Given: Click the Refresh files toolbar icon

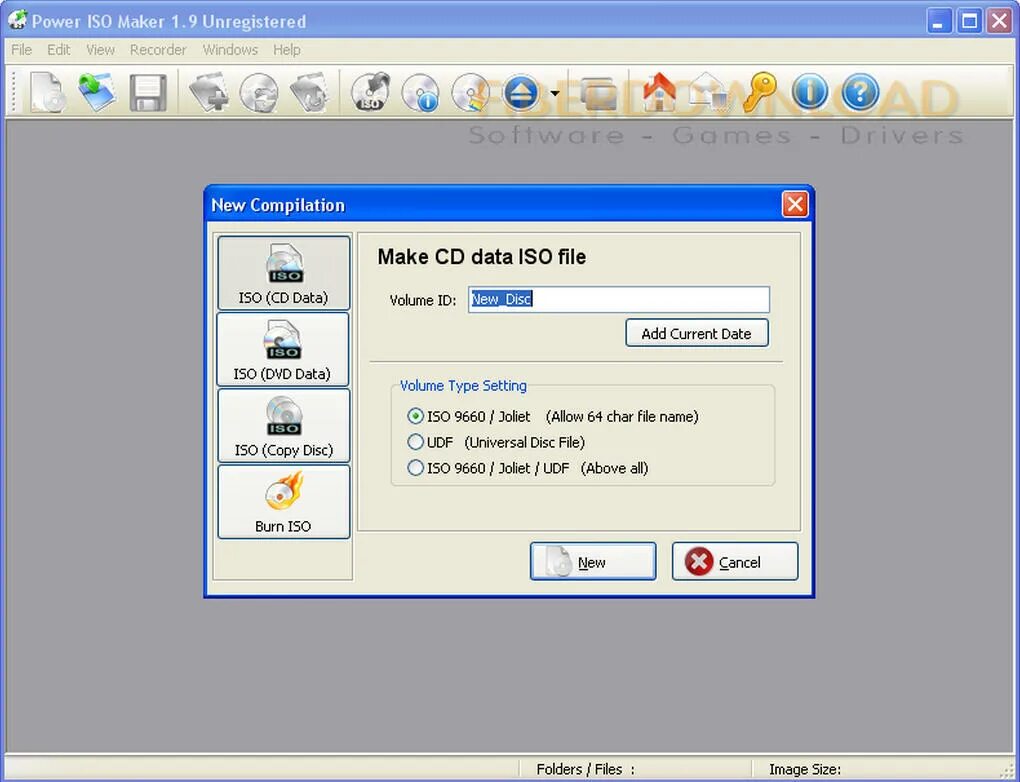Looking at the screenshot, I should 259,92.
